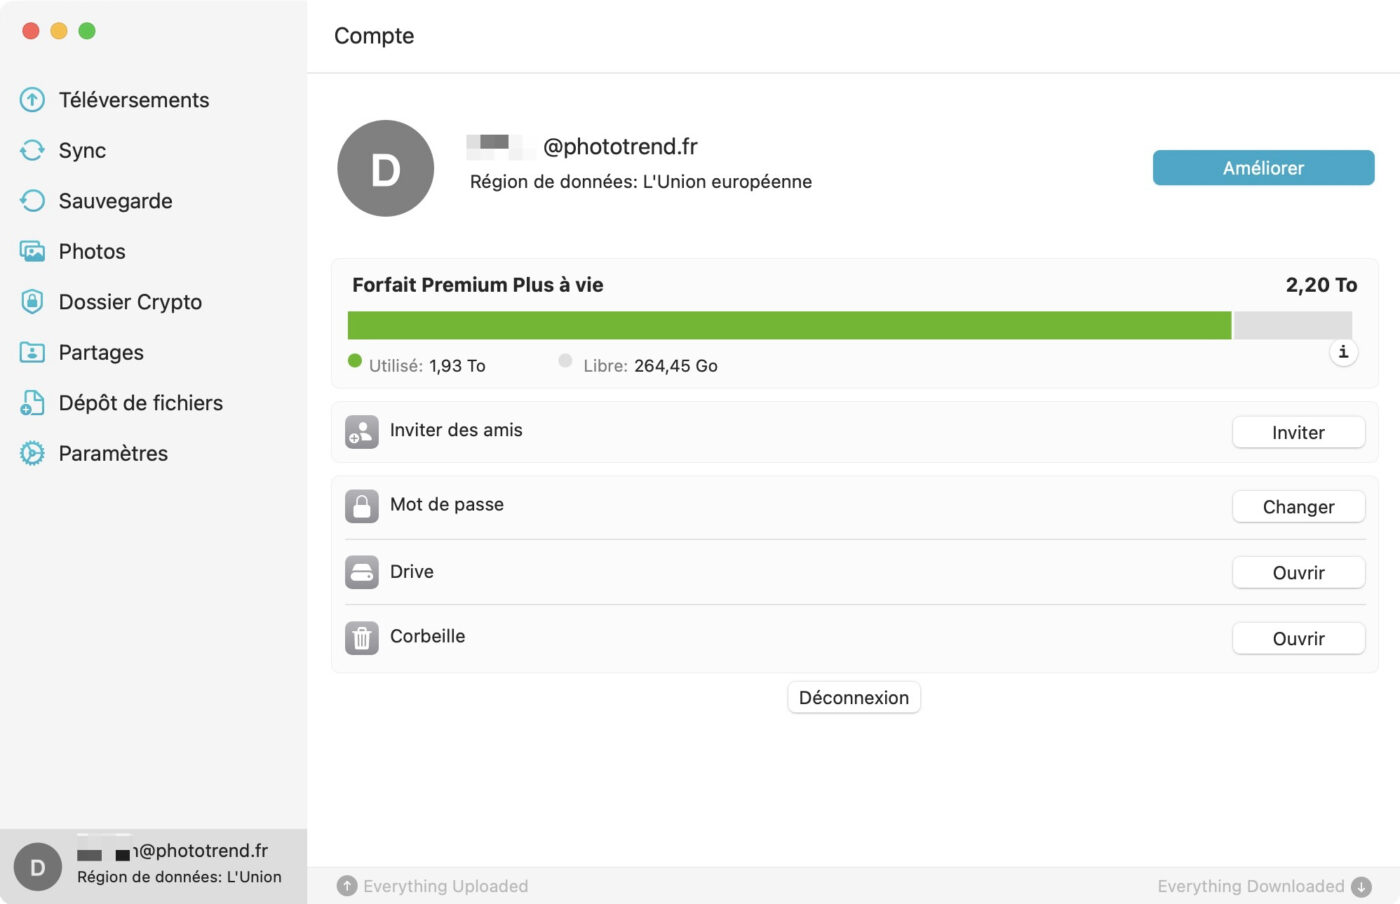Image resolution: width=1400 pixels, height=904 pixels.
Task: Click the Sauvegarde backup icon
Action: 32,201
